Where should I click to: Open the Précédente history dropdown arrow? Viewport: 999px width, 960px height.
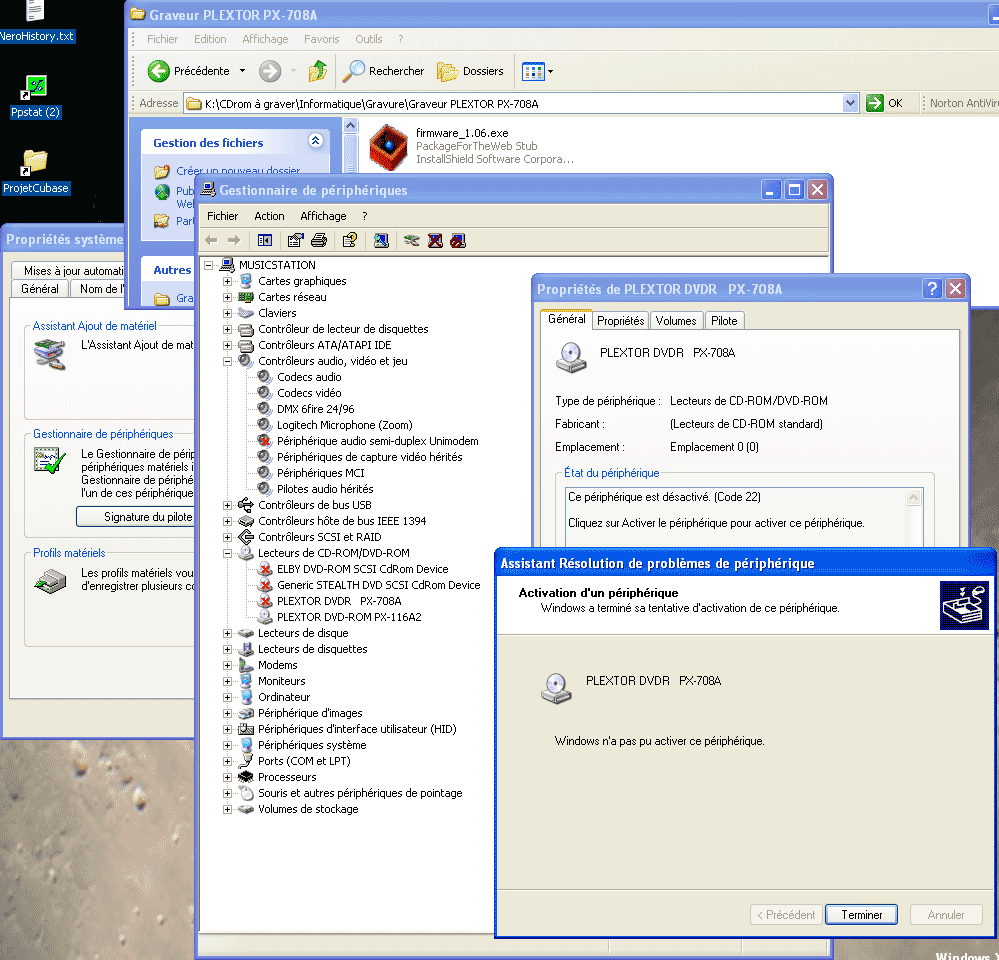[x=242, y=71]
